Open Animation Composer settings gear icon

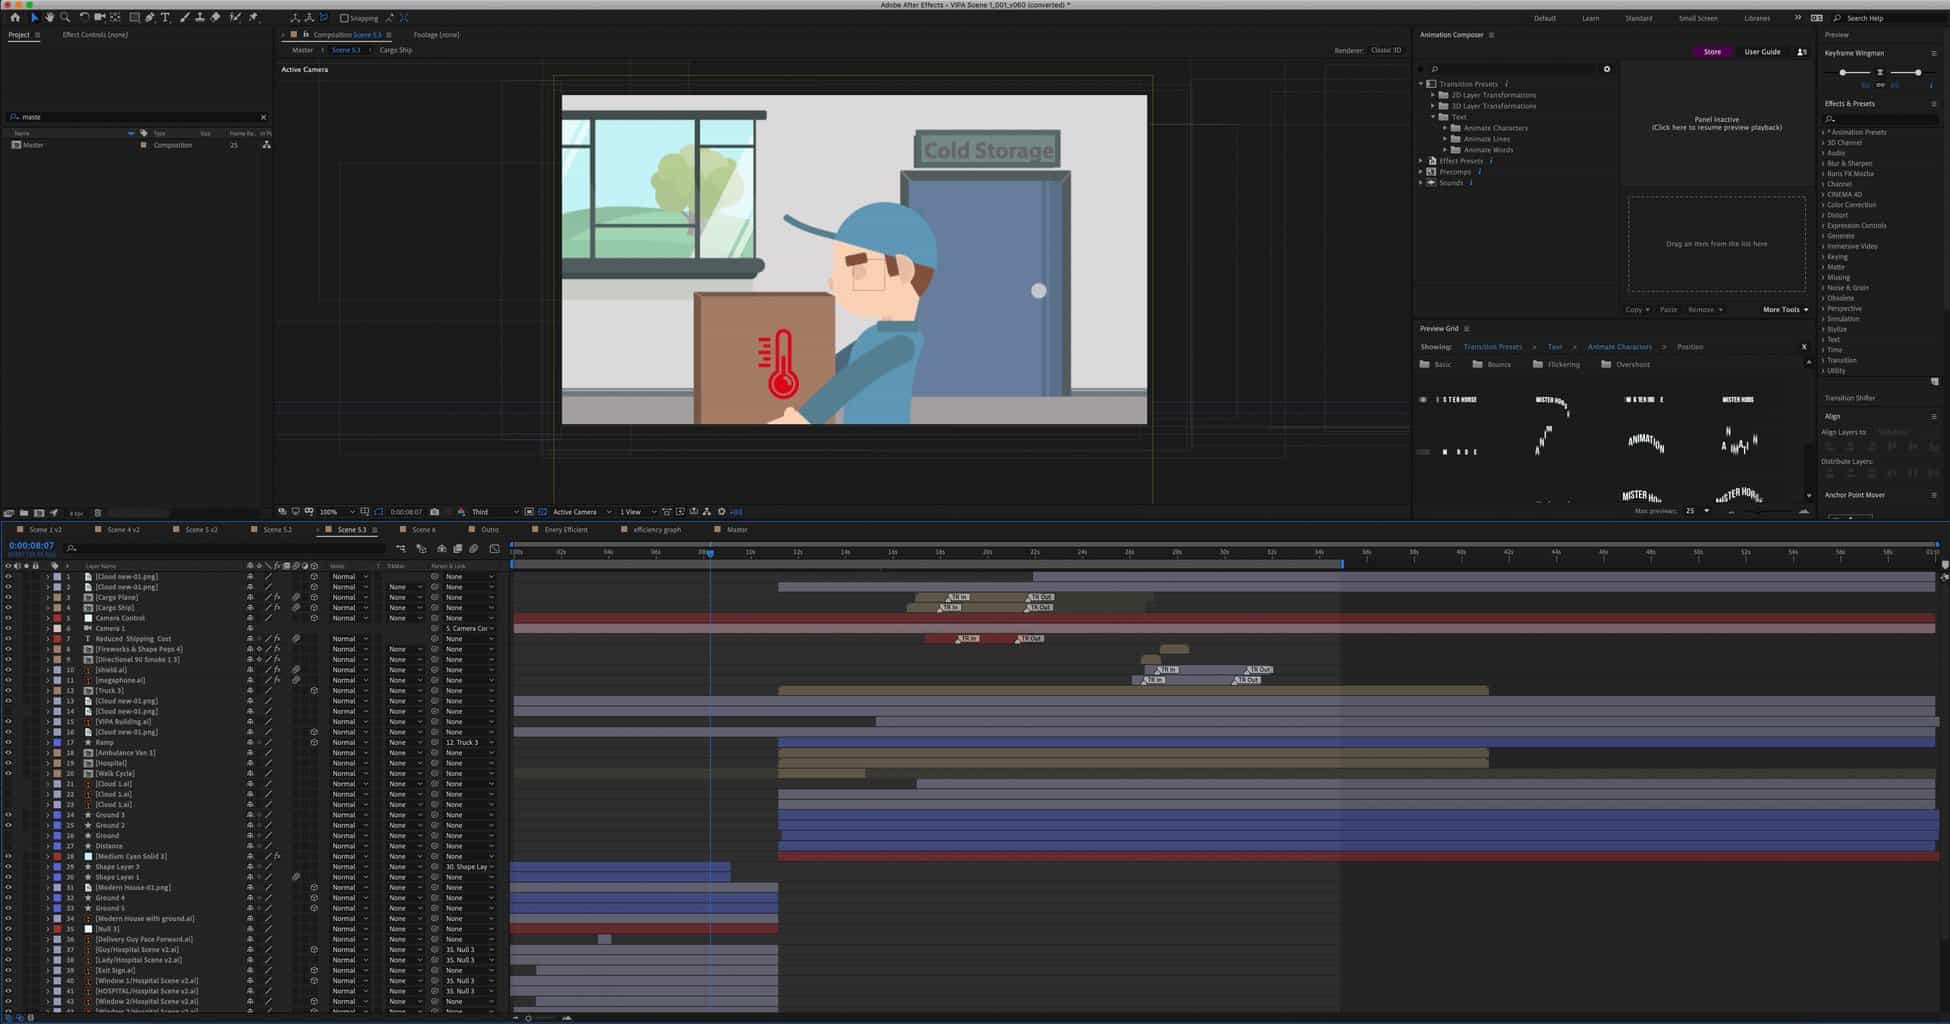coord(1607,69)
